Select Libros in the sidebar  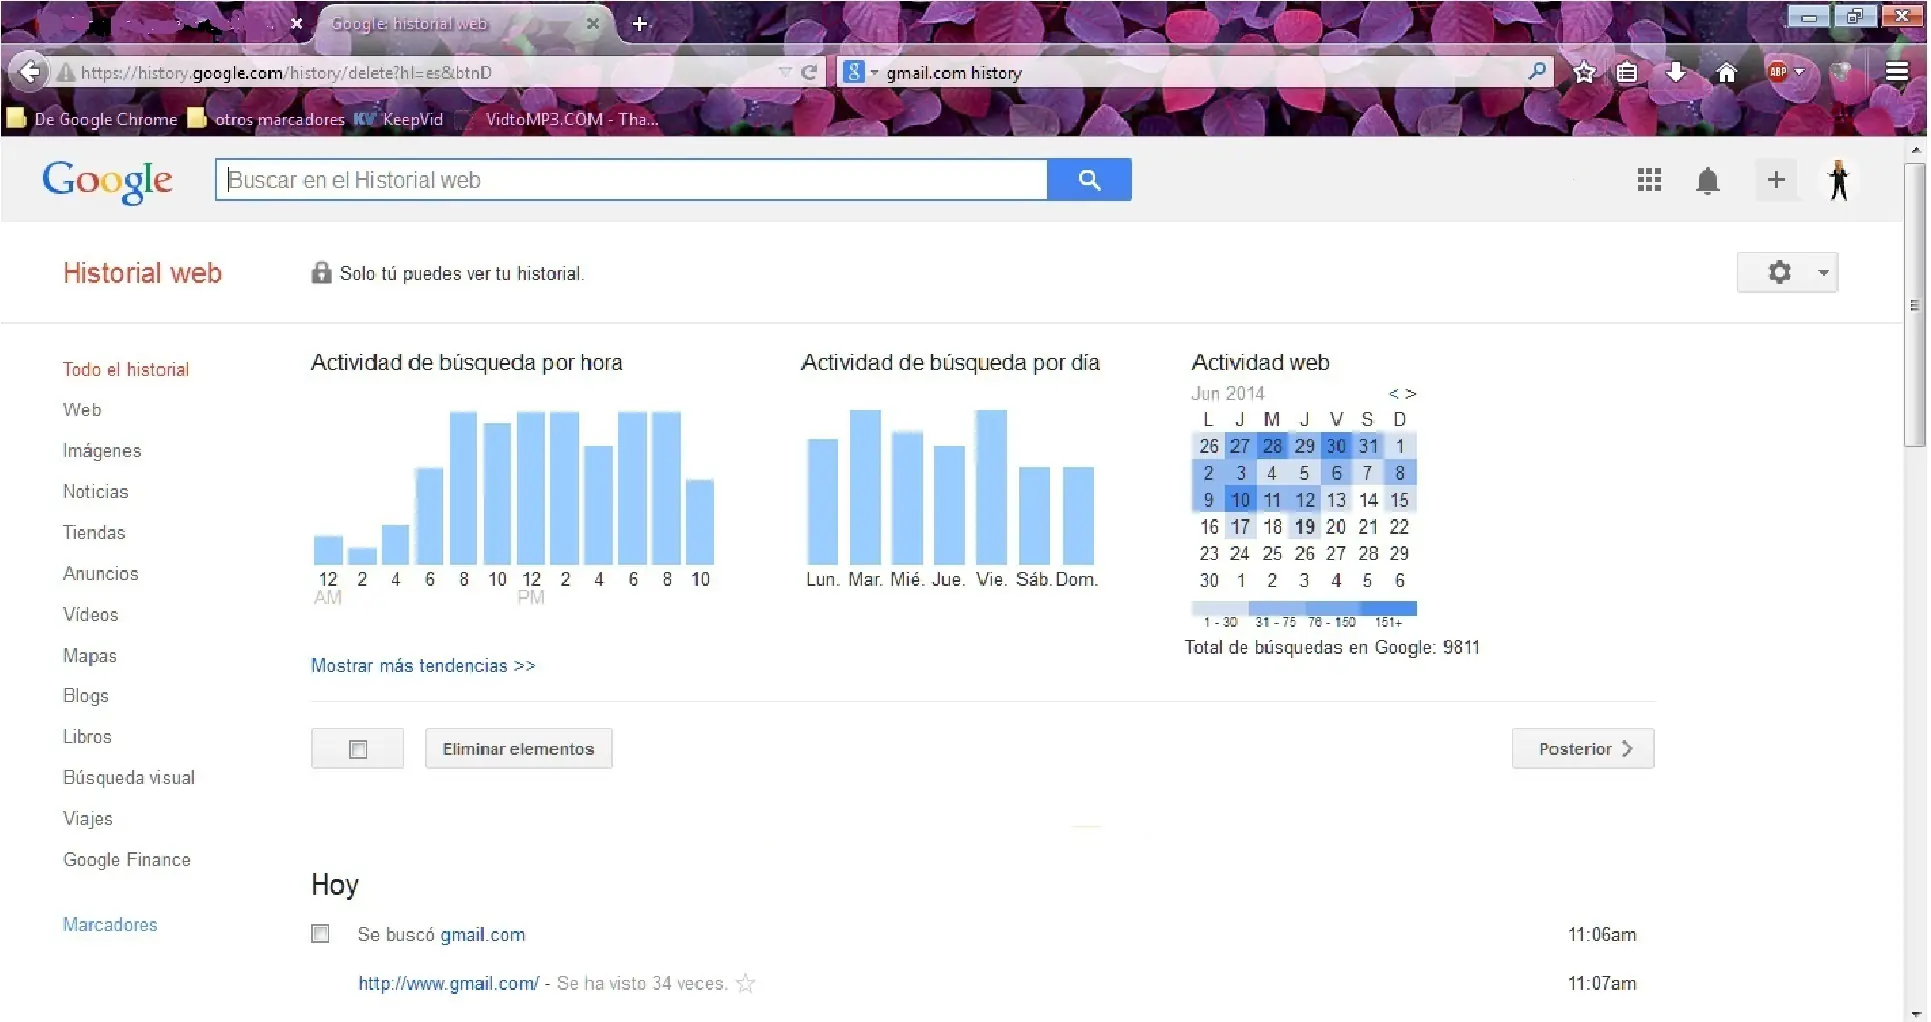(87, 737)
